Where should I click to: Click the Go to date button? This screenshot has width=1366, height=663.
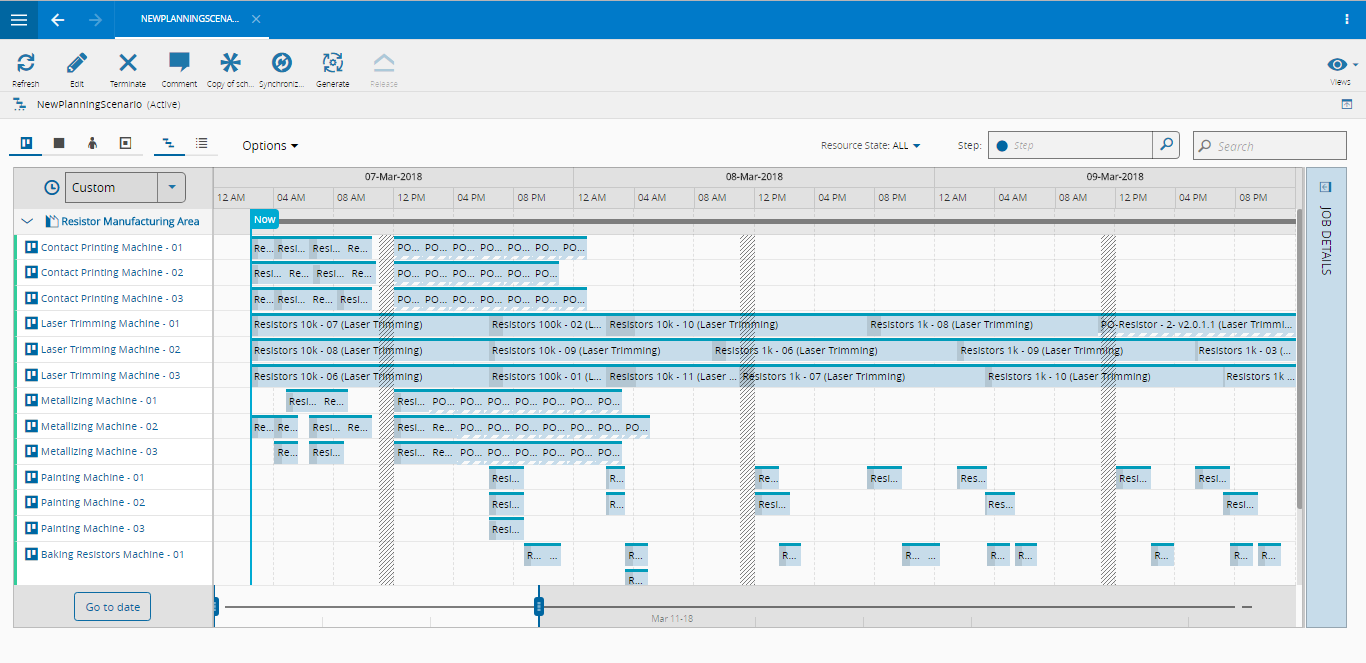point(112,607)
